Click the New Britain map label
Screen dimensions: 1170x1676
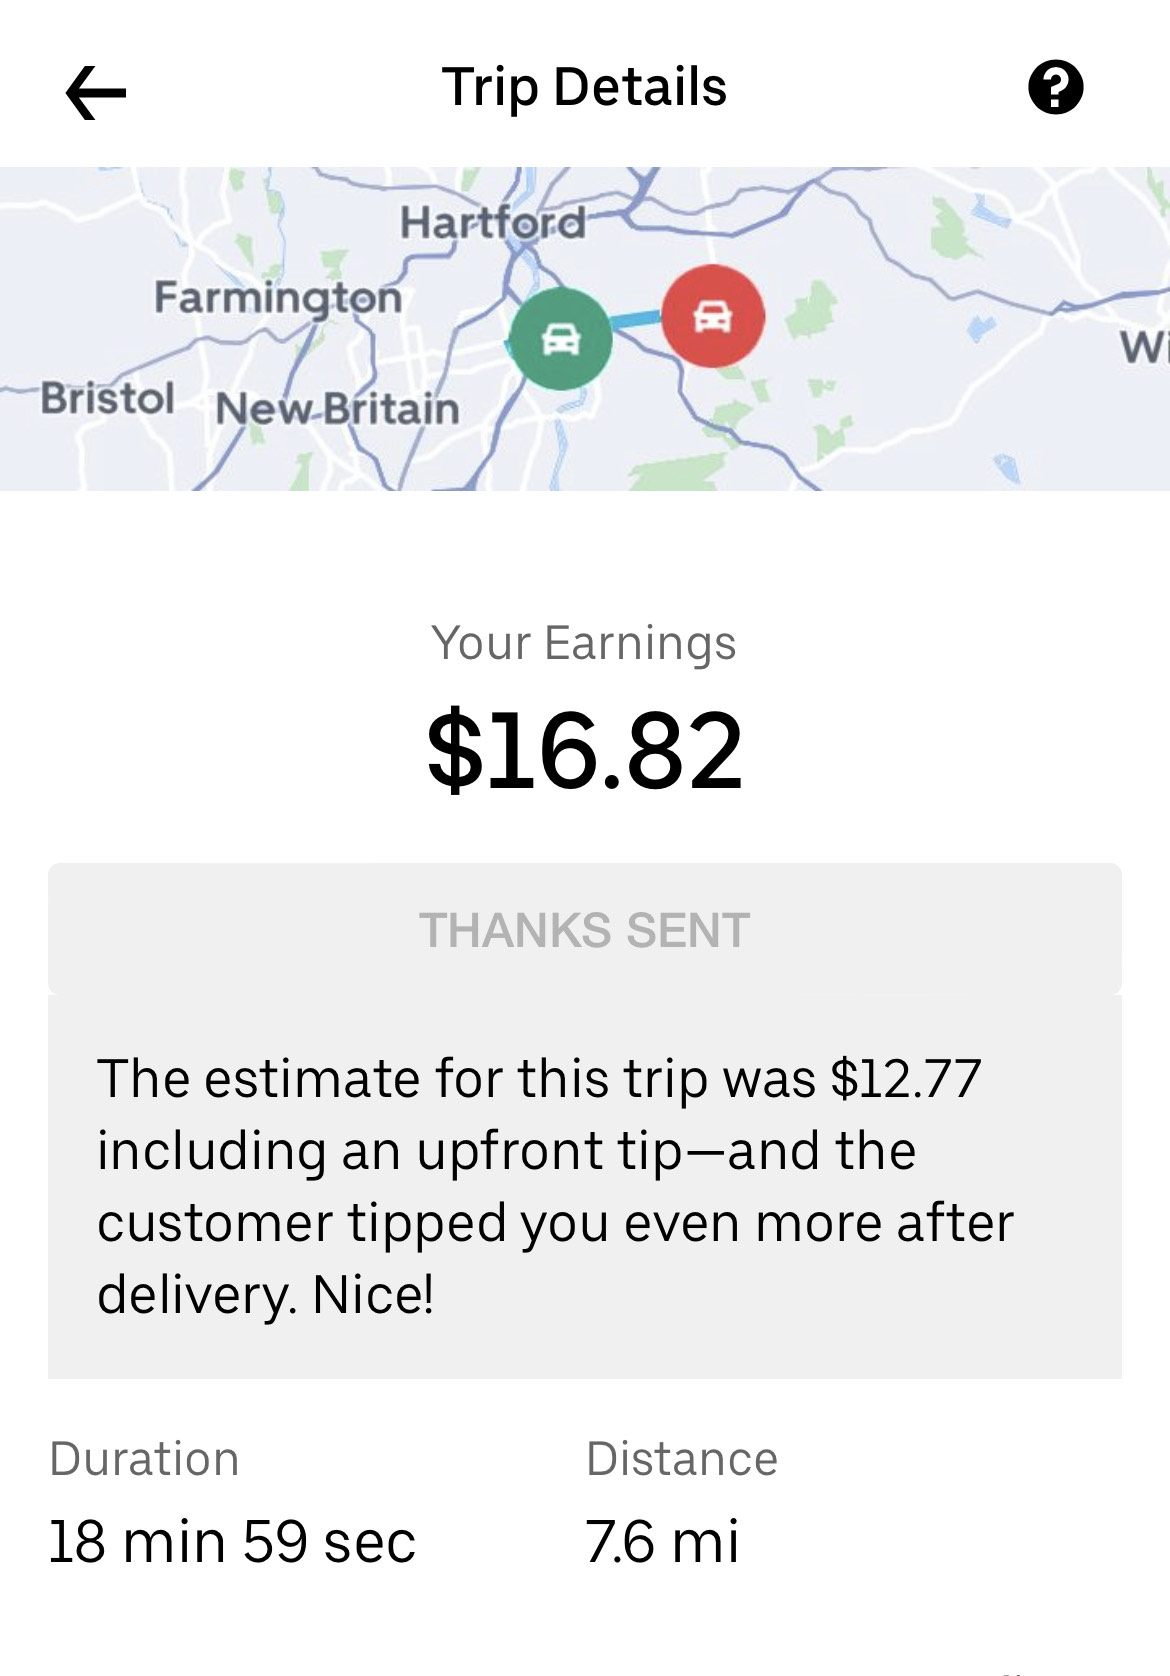point(337,409)
